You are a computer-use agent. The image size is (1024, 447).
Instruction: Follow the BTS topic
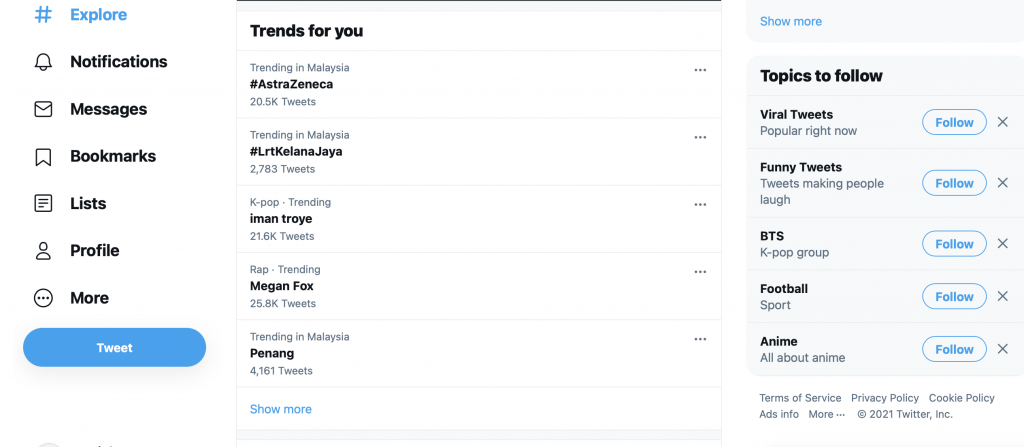(954, 244)
